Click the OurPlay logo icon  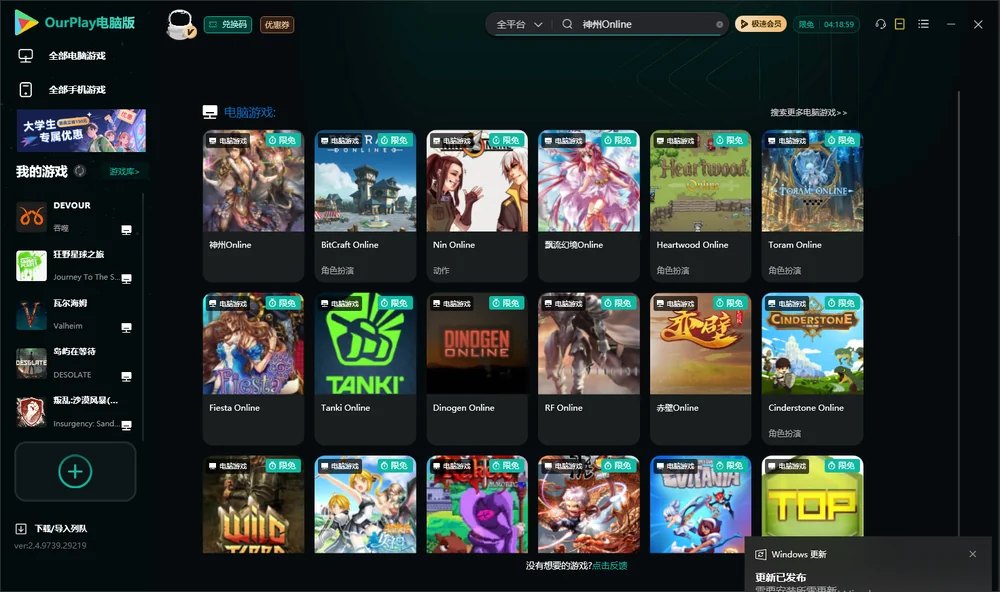26,22
